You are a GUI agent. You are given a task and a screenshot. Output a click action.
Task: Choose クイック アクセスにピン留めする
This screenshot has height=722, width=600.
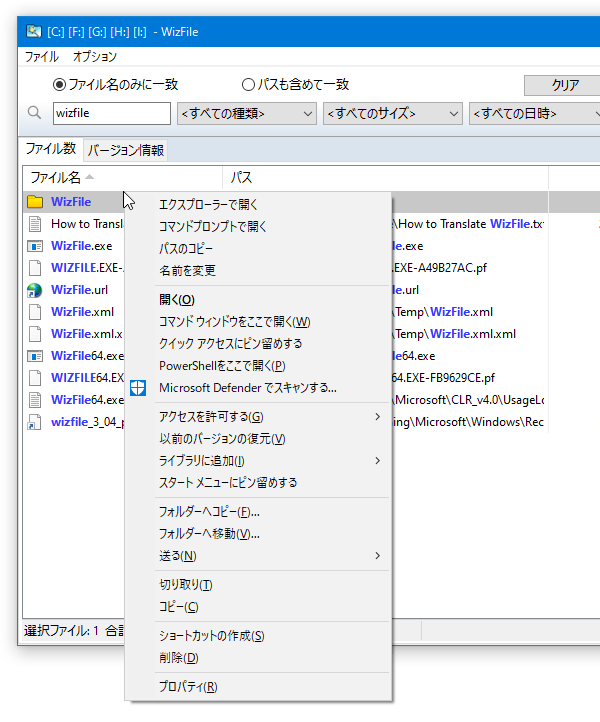point(258,344)
